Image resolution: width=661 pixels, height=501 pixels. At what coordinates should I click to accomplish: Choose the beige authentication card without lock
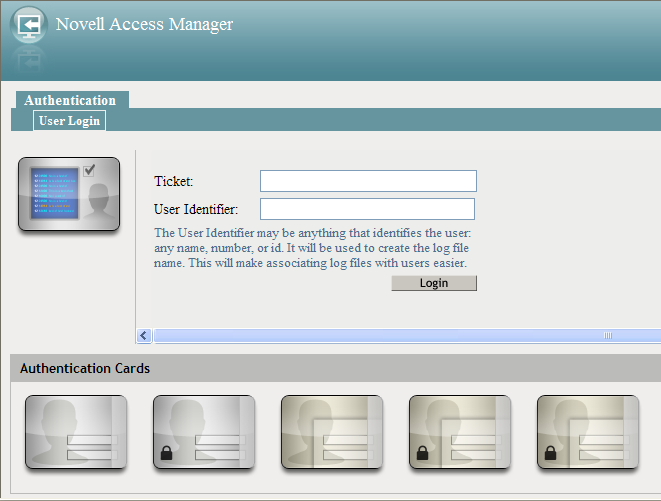332,432
